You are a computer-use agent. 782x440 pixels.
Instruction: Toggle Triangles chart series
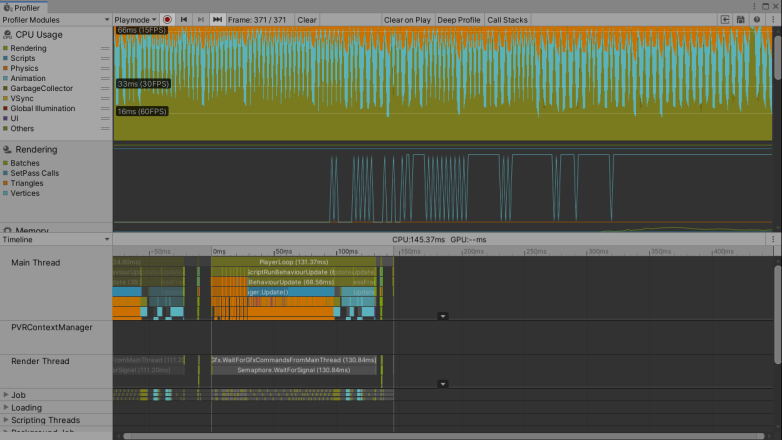5,183
